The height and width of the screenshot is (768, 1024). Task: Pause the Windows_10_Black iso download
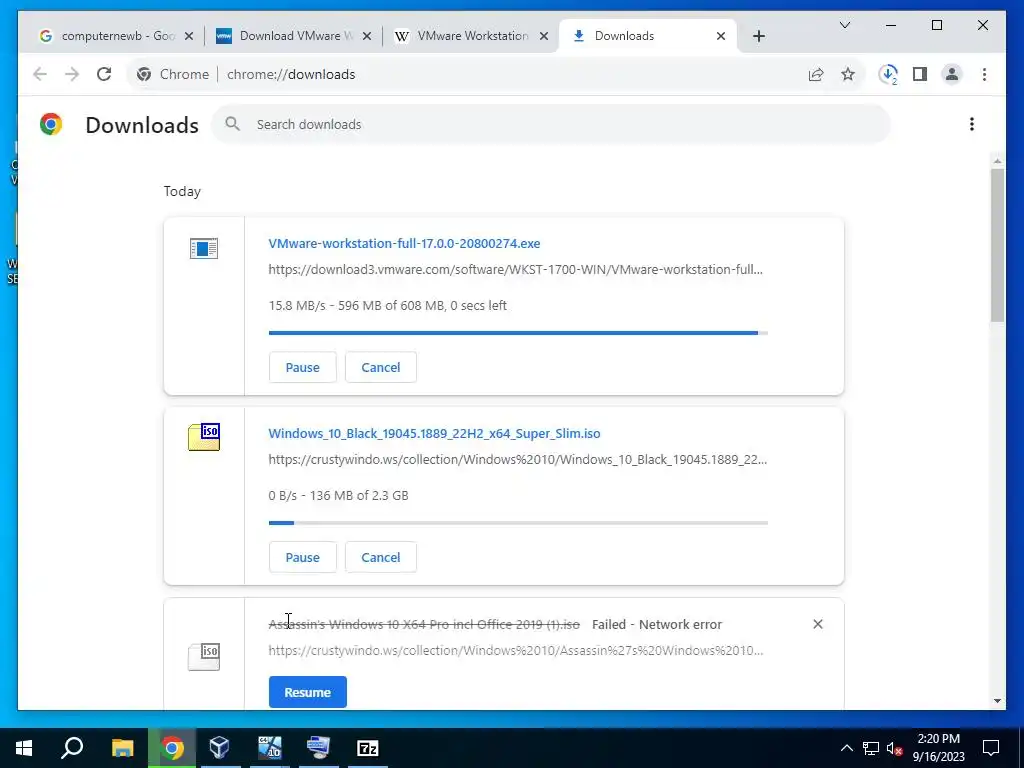point(302,557)
